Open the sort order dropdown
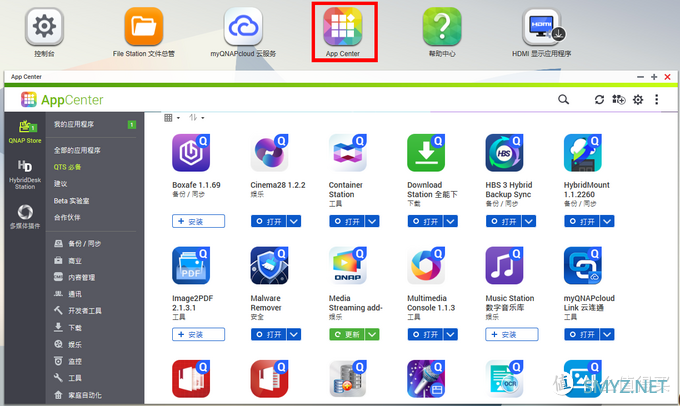 tap(196, 118)
